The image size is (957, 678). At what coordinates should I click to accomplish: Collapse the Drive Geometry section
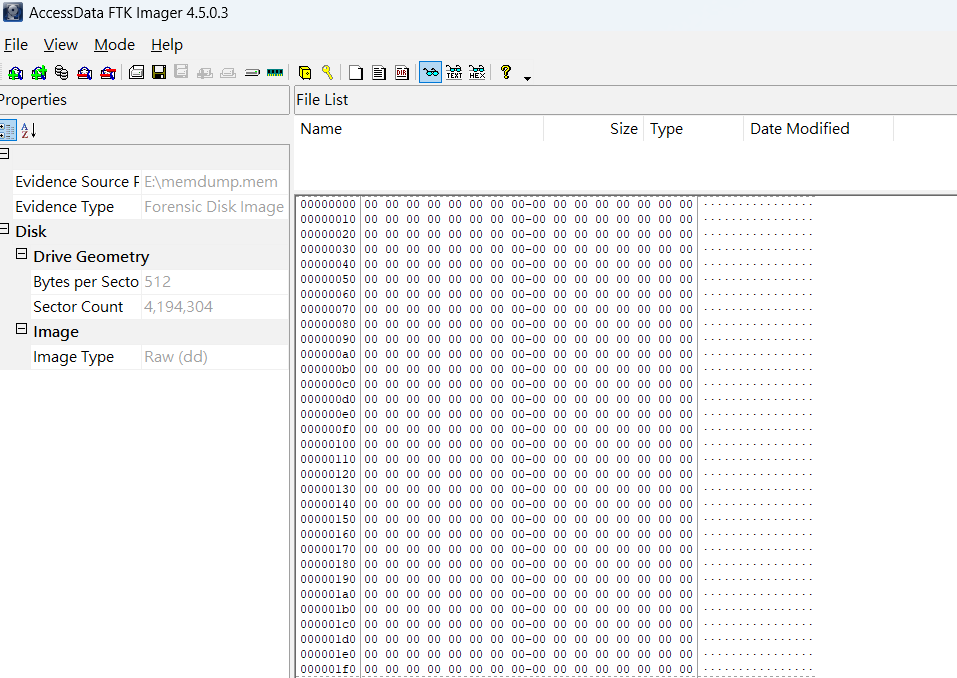(21, 254)
